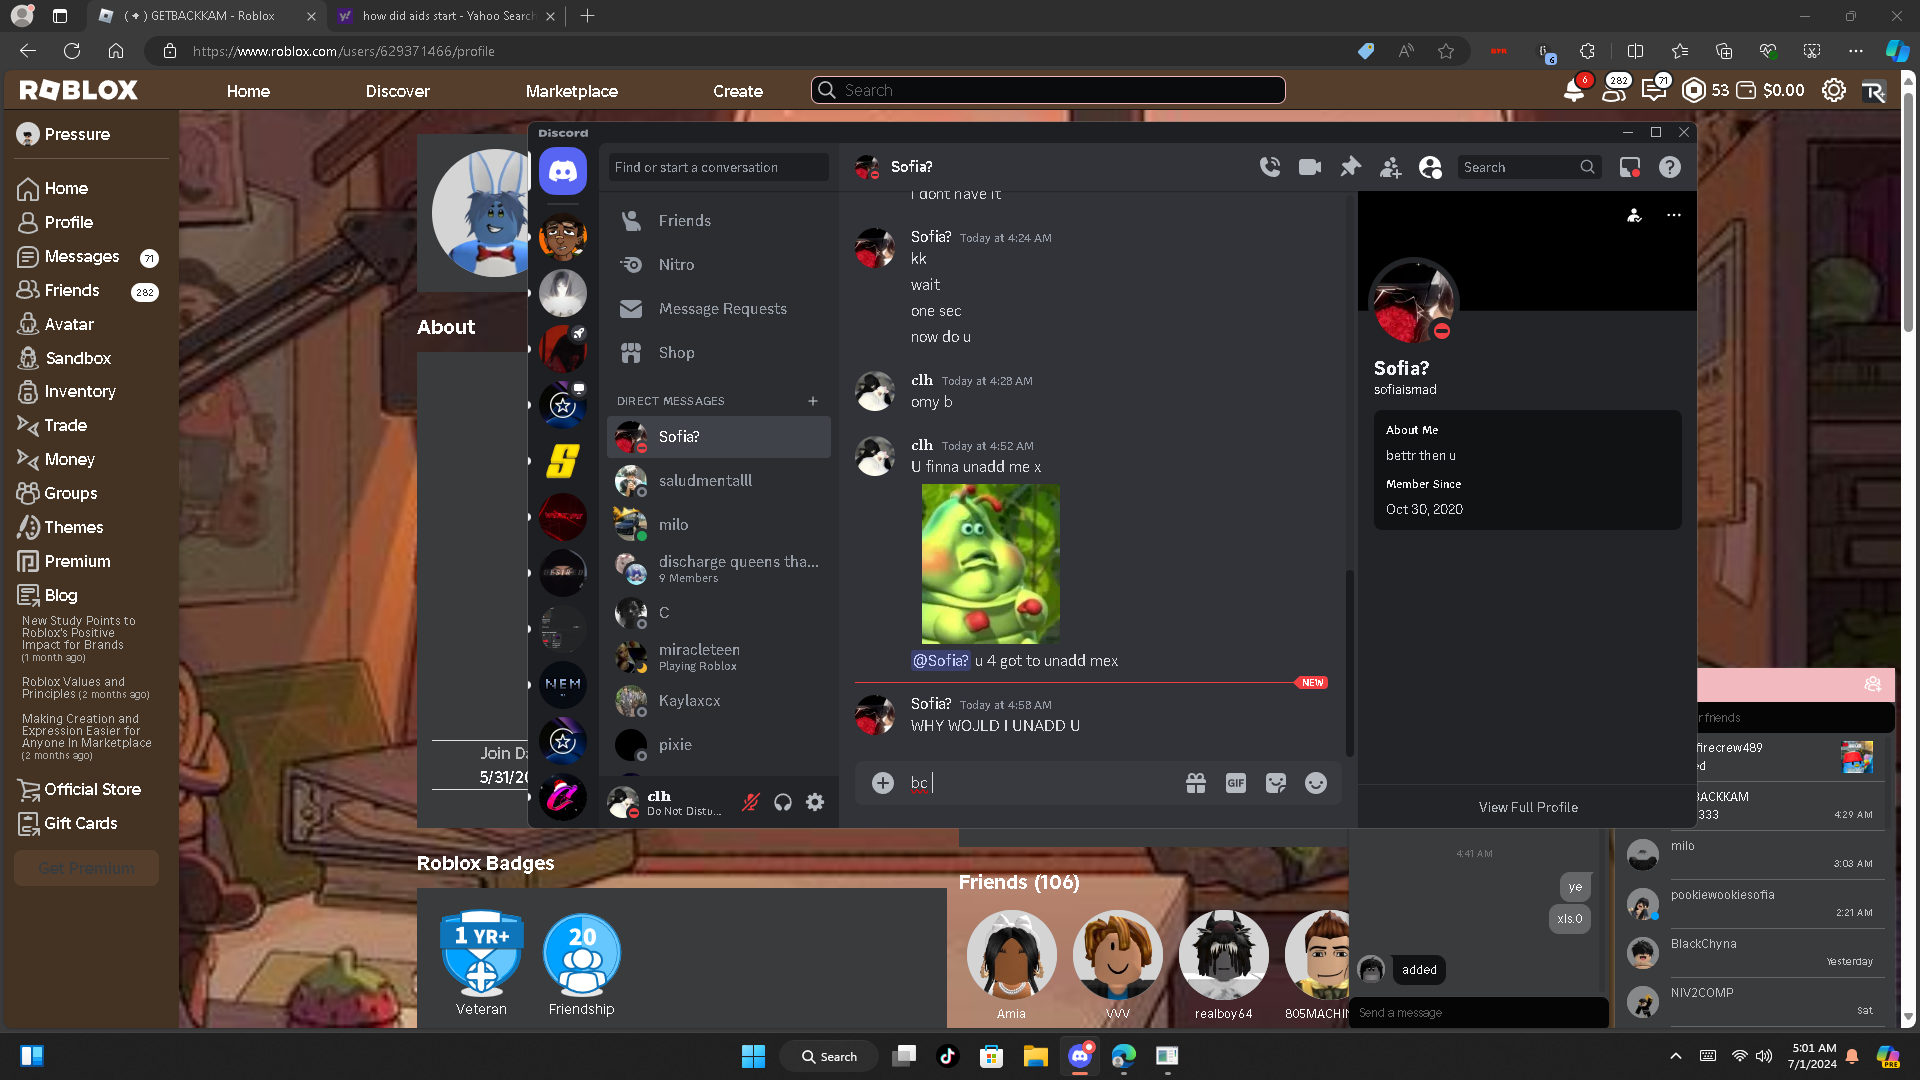Open DM with pixie
Viewport: 1920px width, 1080px height.
[x=719, y=745]
